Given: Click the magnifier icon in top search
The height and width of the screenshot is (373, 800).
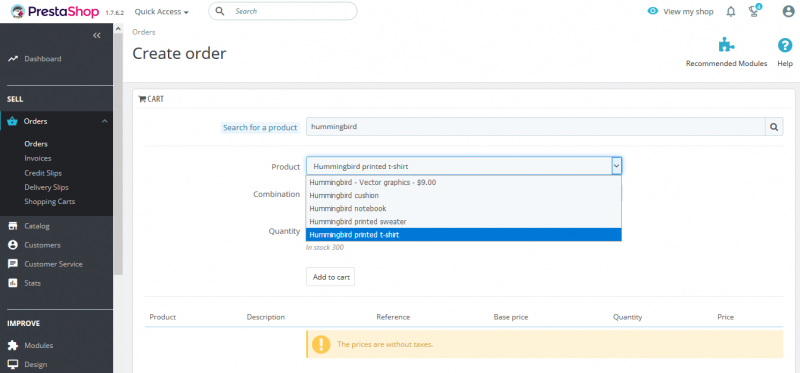Looking at the screenshot, I should click(220, 11).
